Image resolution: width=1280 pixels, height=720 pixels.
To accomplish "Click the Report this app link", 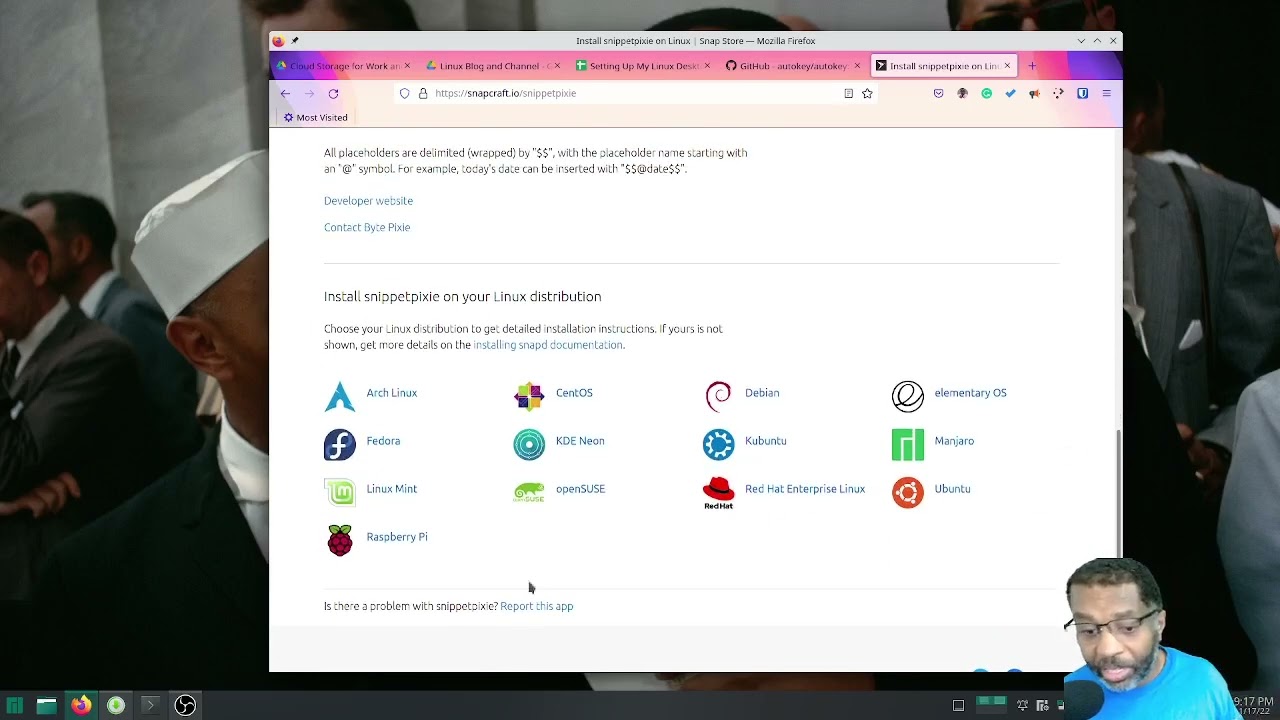I will tap(536, 606).
